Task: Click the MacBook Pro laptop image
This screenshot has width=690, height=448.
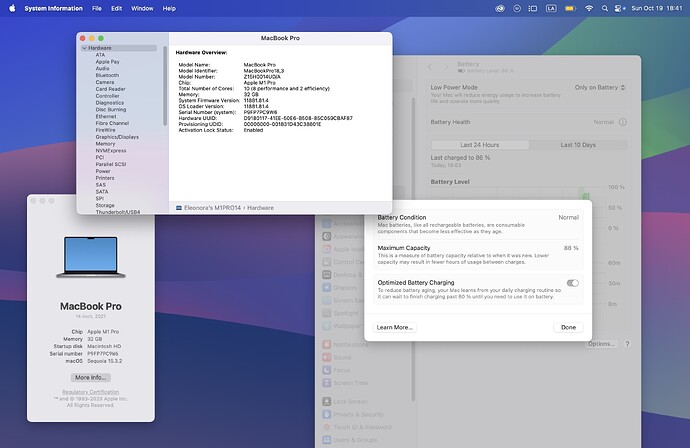Action: (x=92, y=257)
